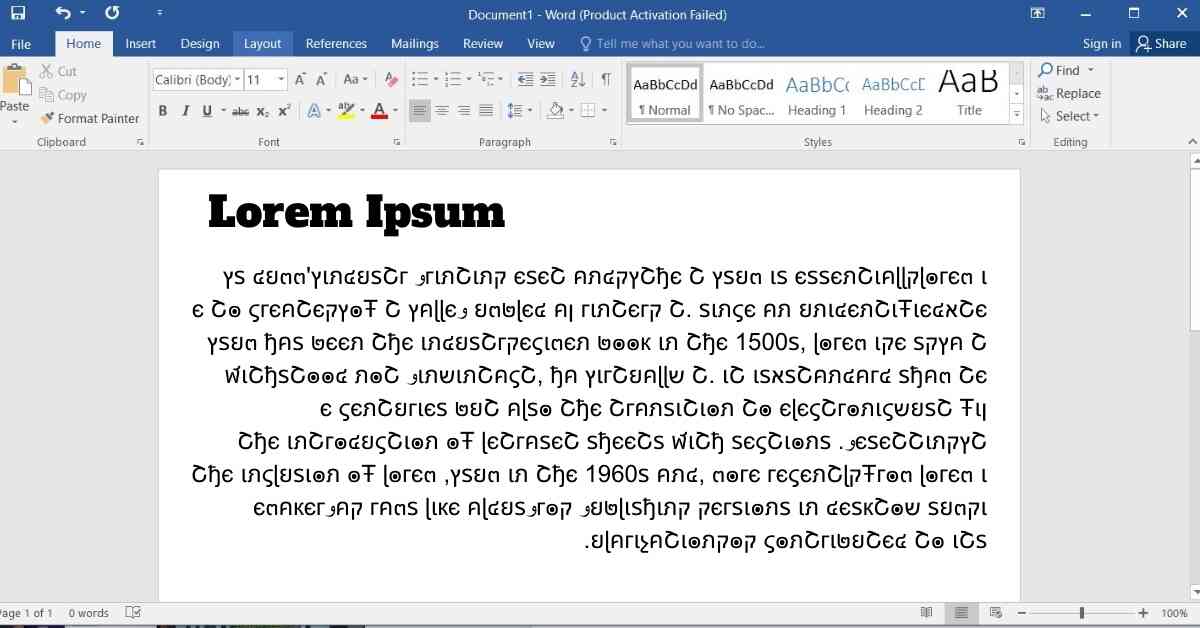Toggle Italic formatting
The height and width of the screenshot is (628, 1200).
point(185,111)
